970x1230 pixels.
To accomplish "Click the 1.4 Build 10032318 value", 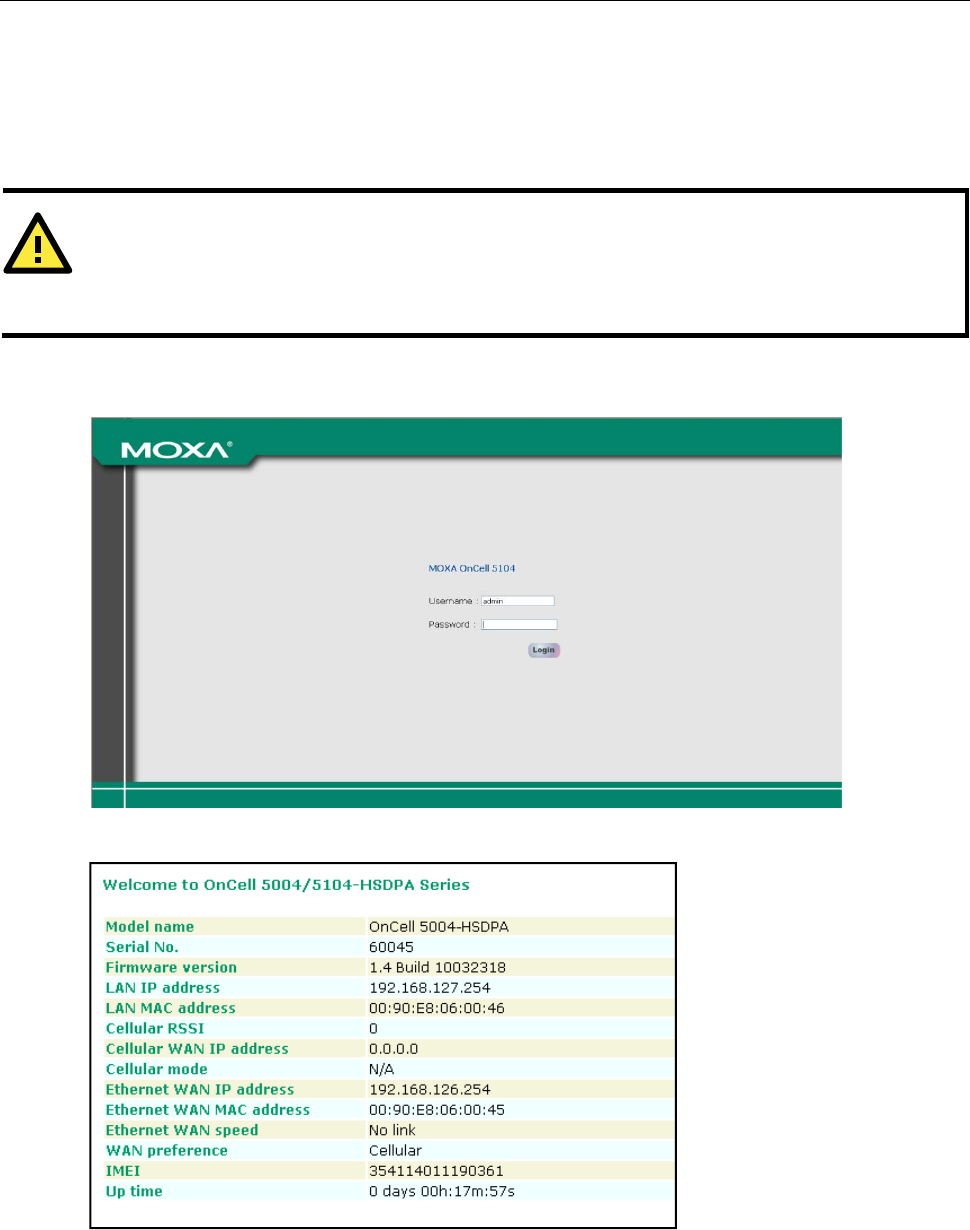I will pyautogui.click(x=437, y=967).
